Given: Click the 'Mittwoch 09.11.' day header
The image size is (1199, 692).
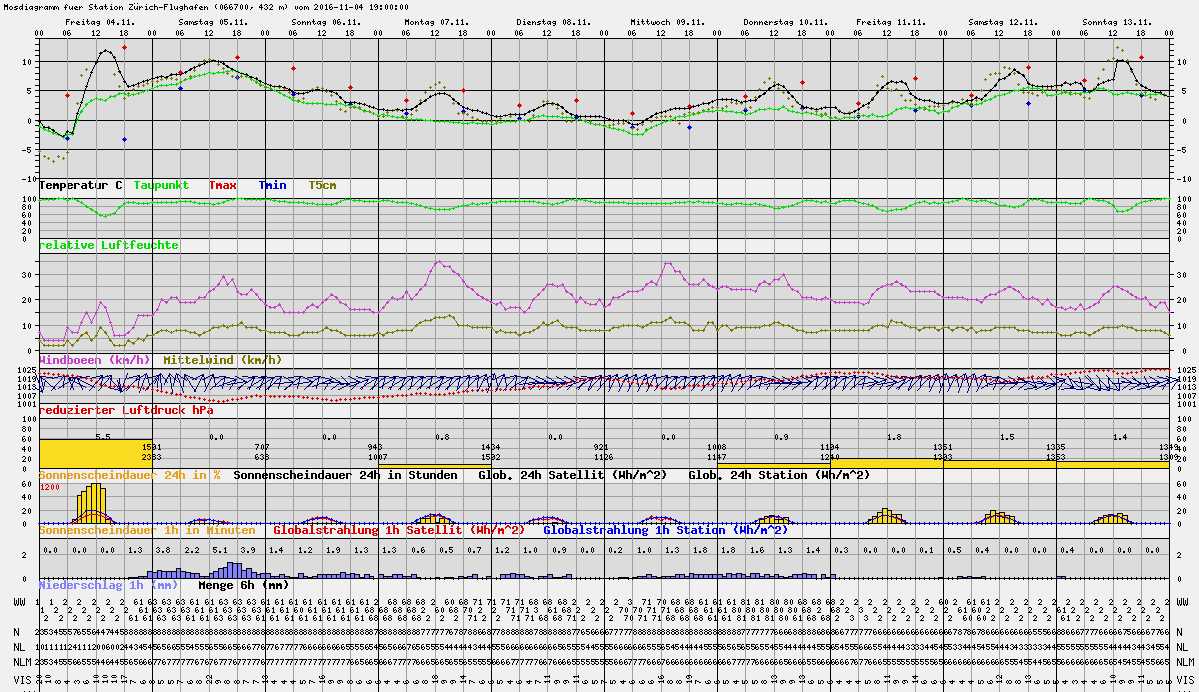Looking at the screenshot, I should [x=668, y=22].
